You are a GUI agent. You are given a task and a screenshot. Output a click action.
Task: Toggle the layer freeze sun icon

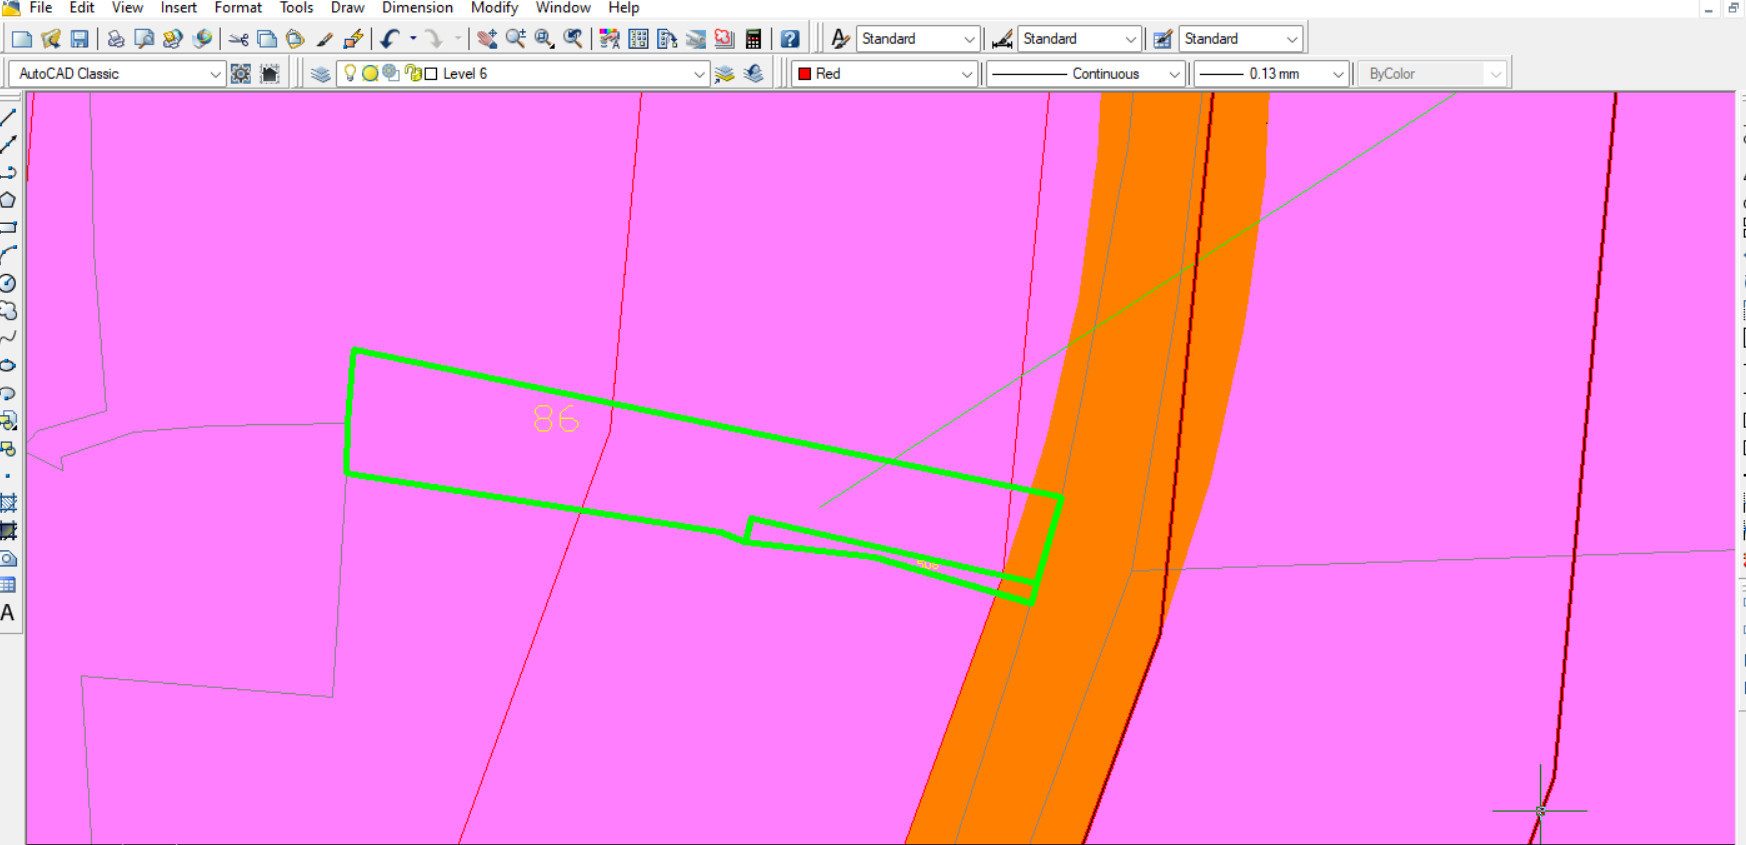[x=370, y=73]
